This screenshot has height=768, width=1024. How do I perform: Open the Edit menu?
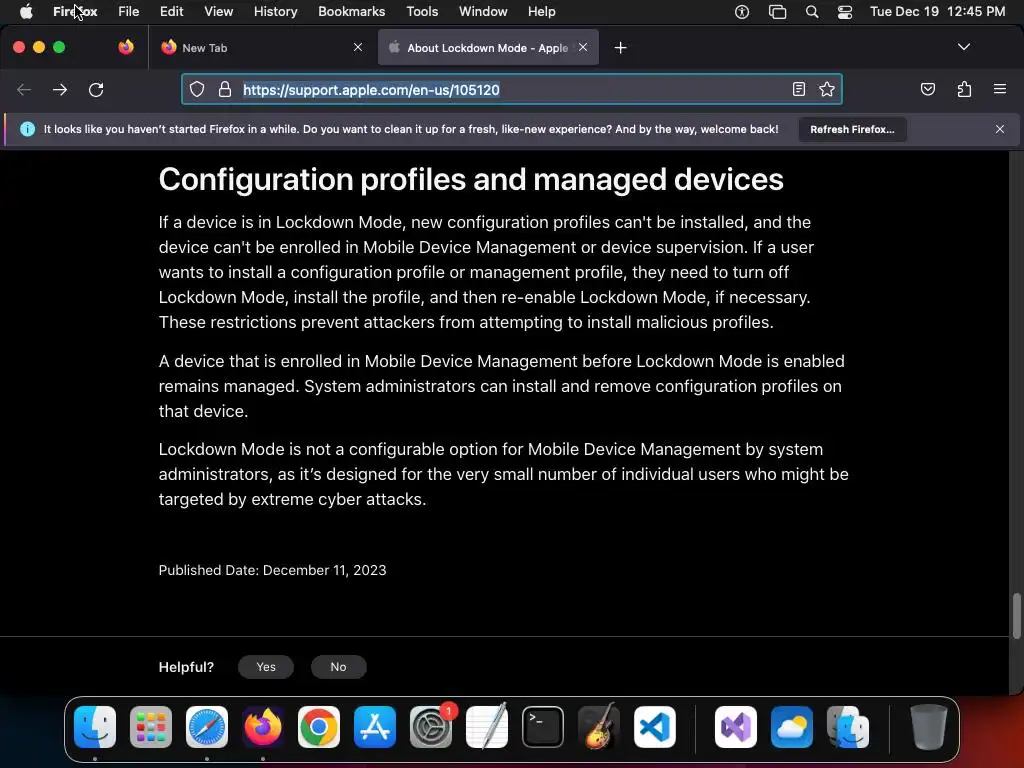coord(171,12)
